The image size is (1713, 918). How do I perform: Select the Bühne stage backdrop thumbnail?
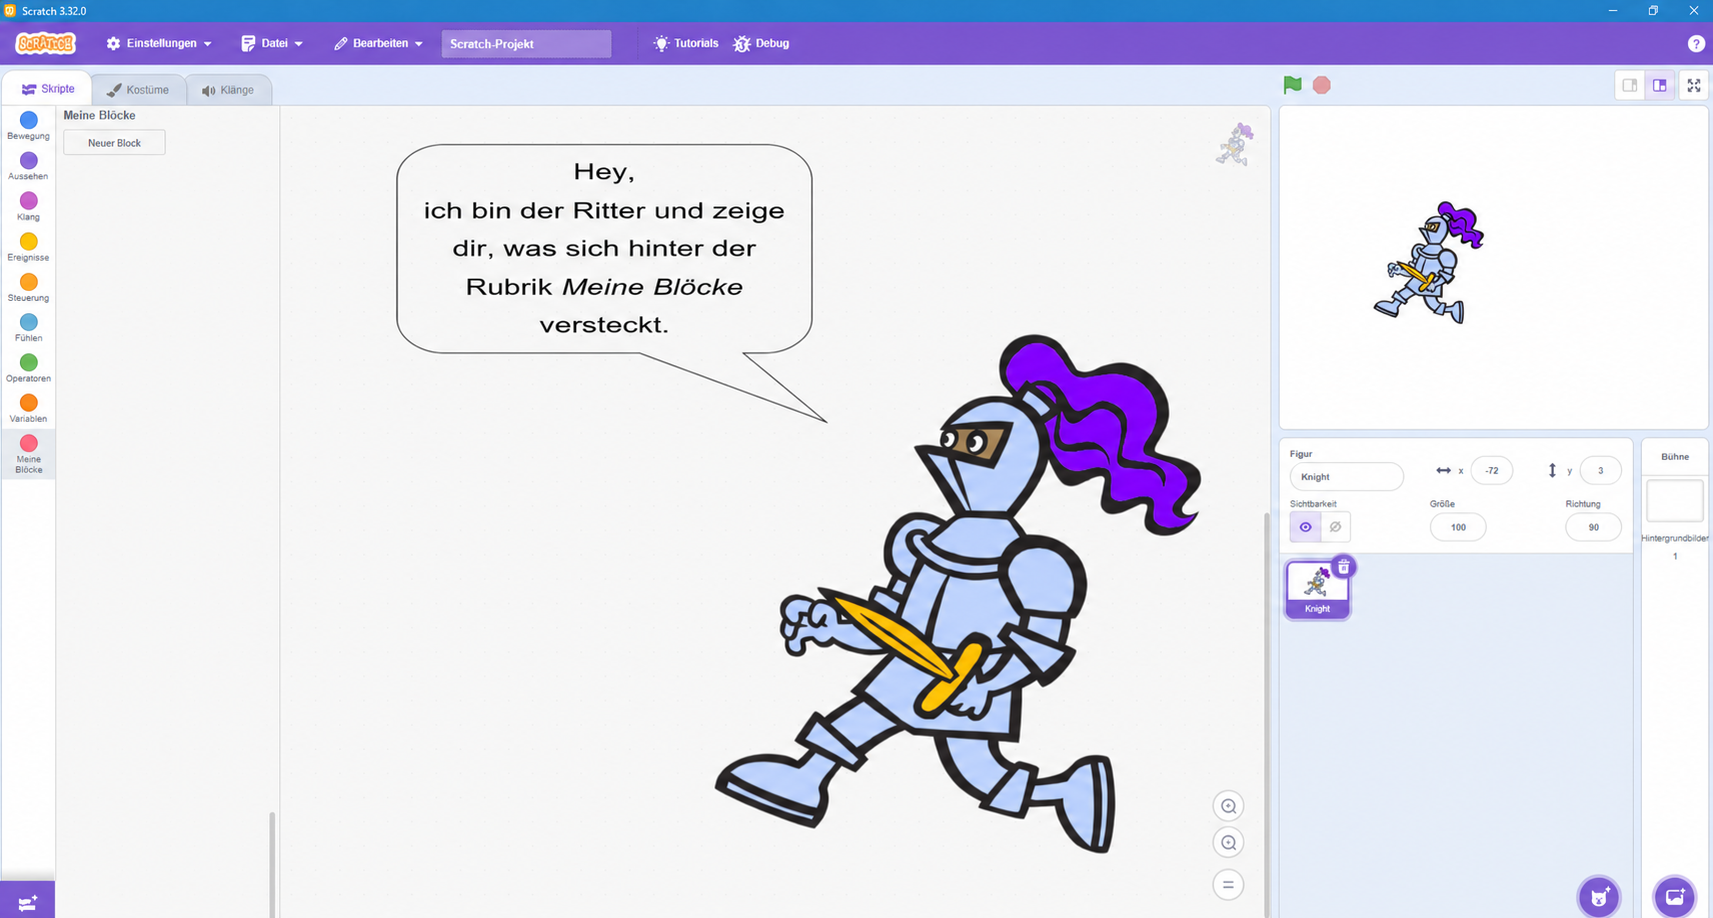1674,501
